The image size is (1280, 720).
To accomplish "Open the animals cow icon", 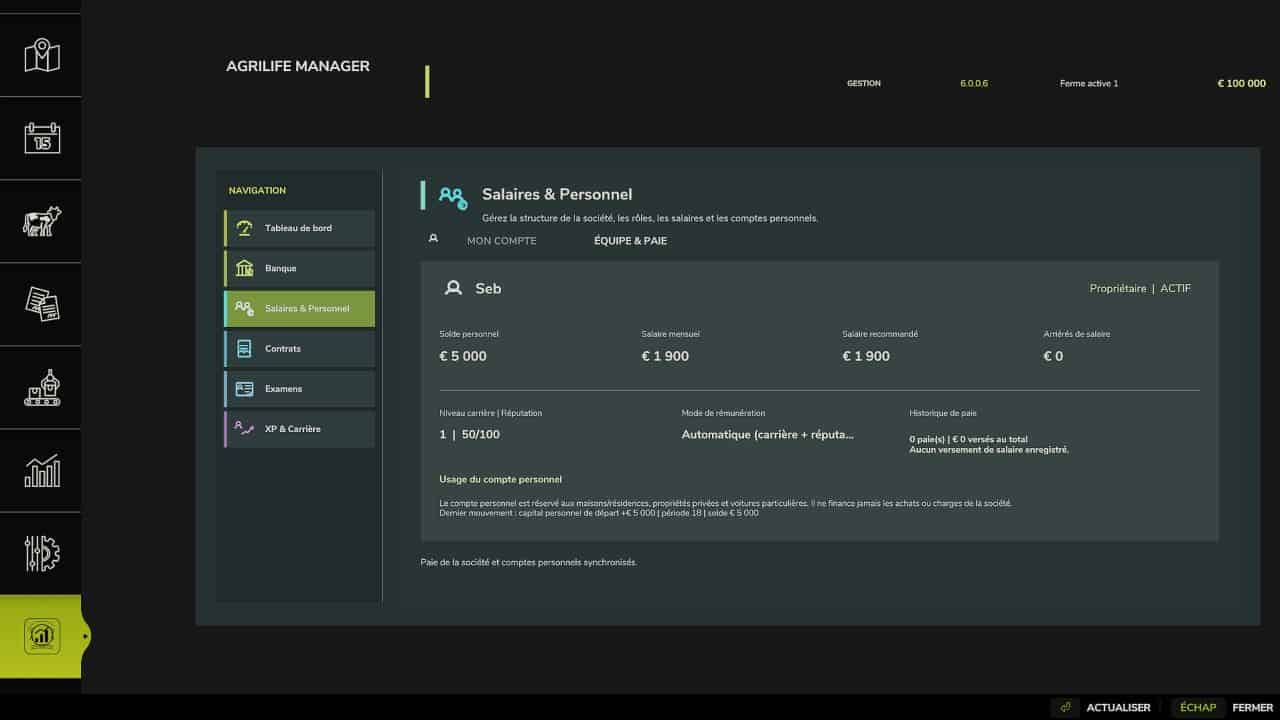I will (x=42, y=221).
